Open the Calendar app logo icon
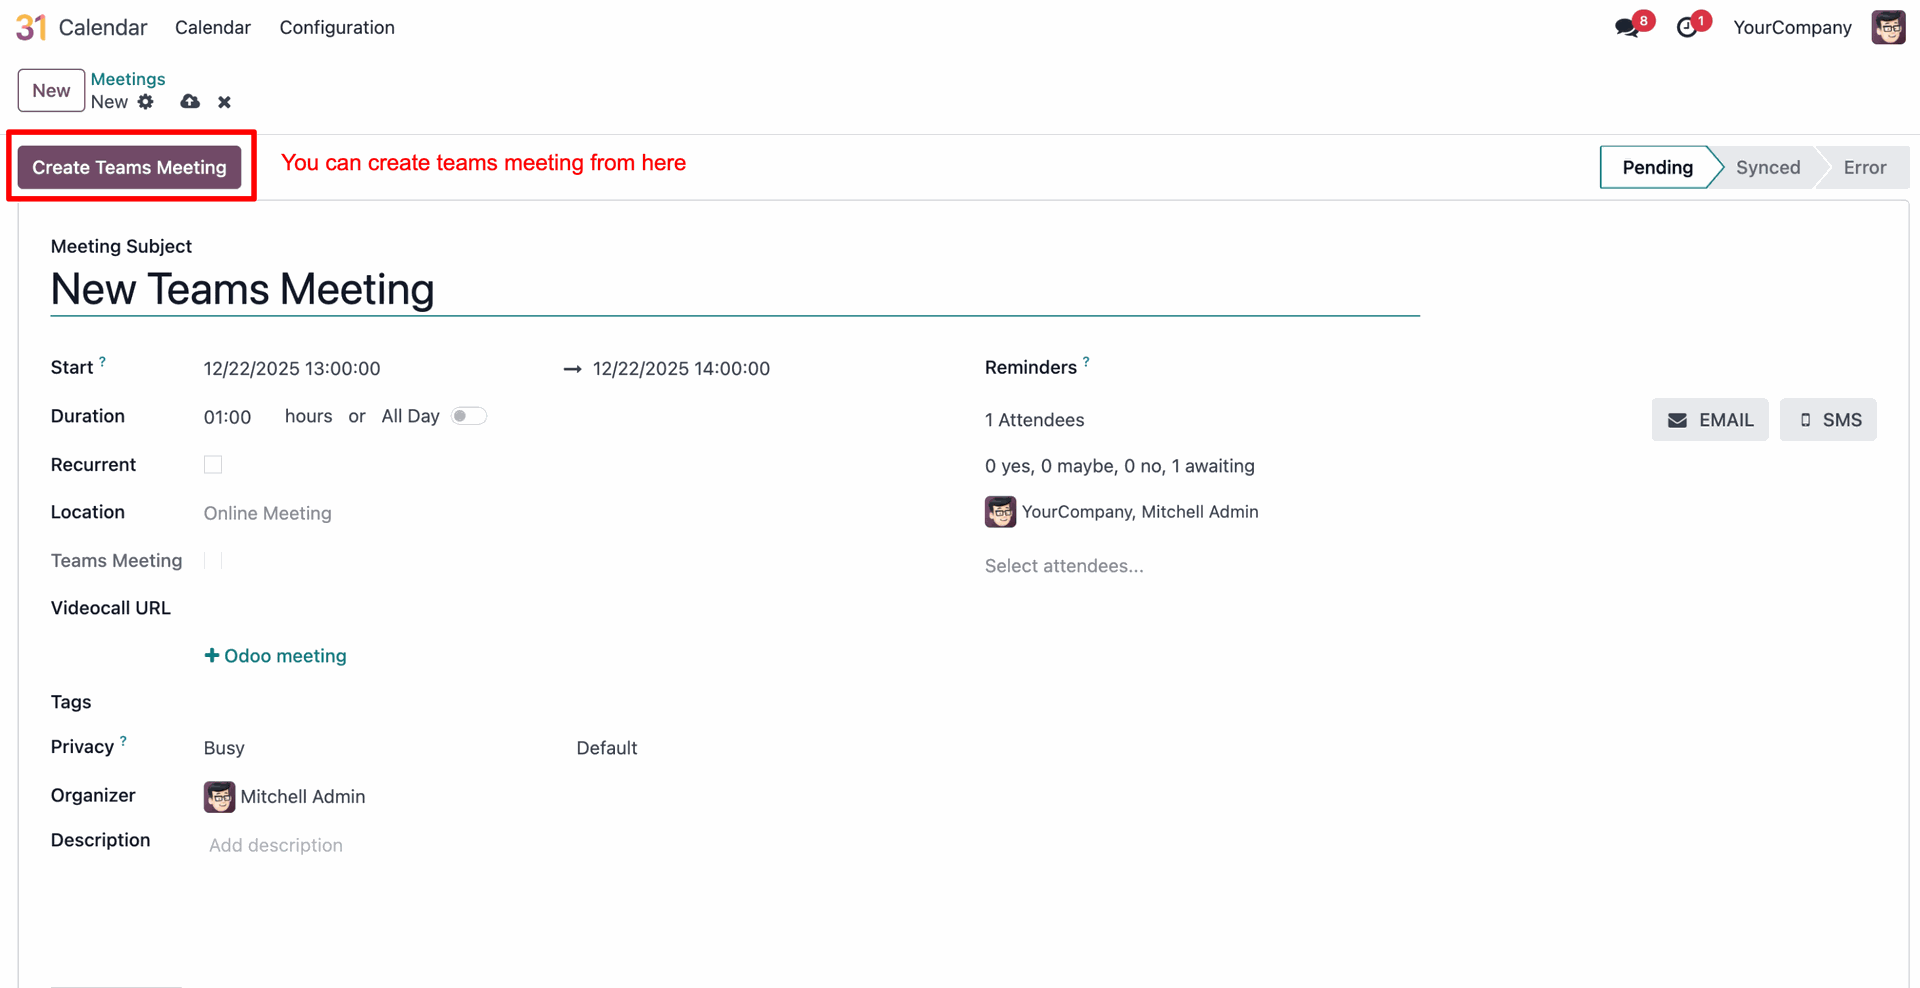Screen dimensions: 1920x988 tap(31, 27)
